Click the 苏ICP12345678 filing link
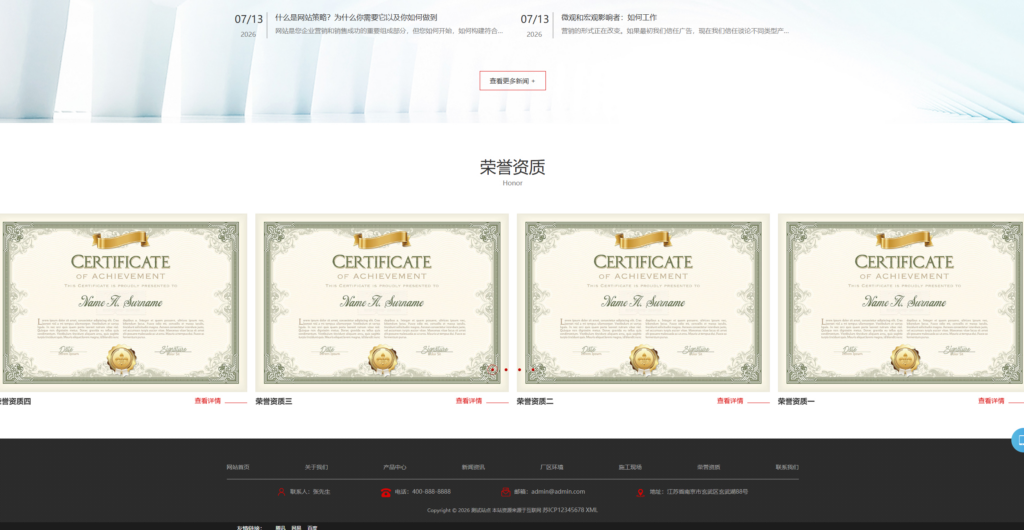Image resolution: width=1024 pixels, height=530 pixels. [x=563, y=510]
